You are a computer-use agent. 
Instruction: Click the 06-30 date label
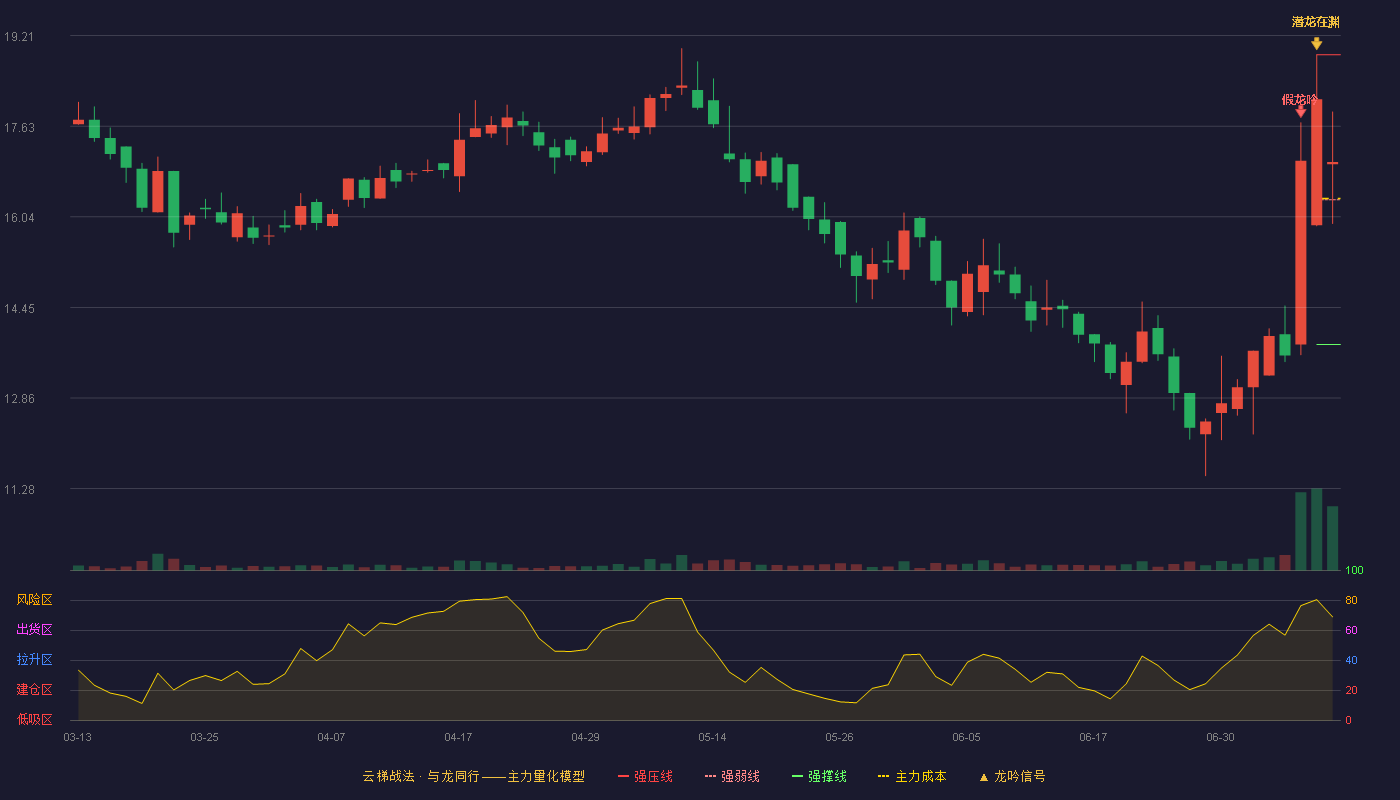click(1220, 737)
